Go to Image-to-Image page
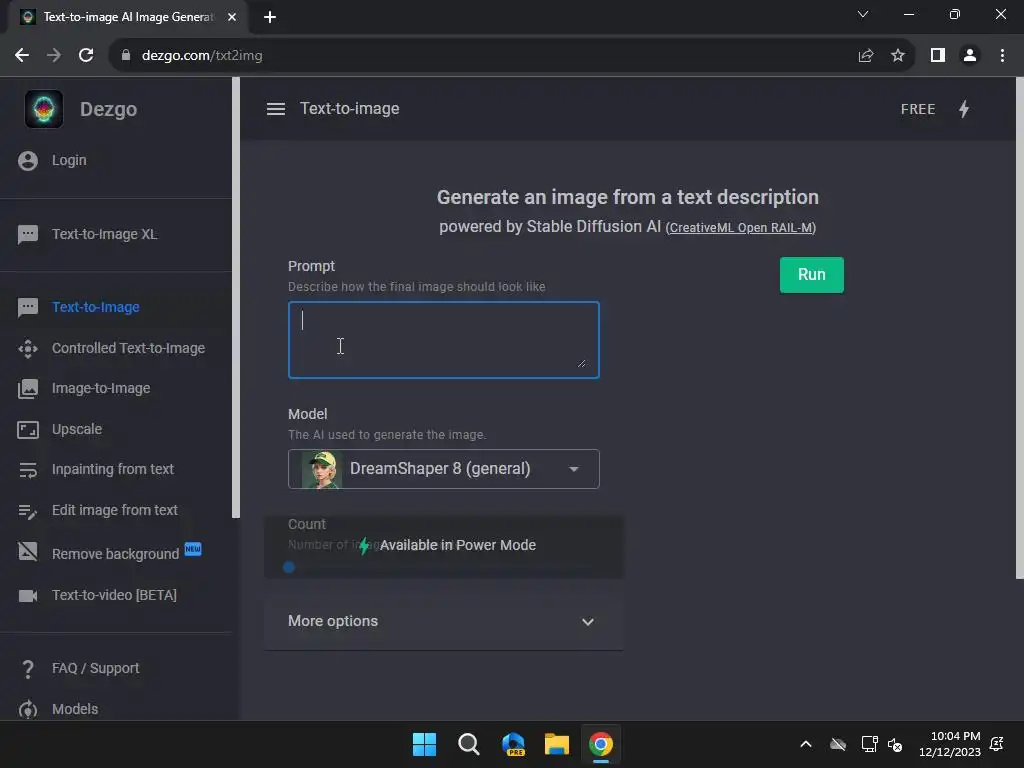This screenshot has height=768, width=1024. tap(101, 389)
